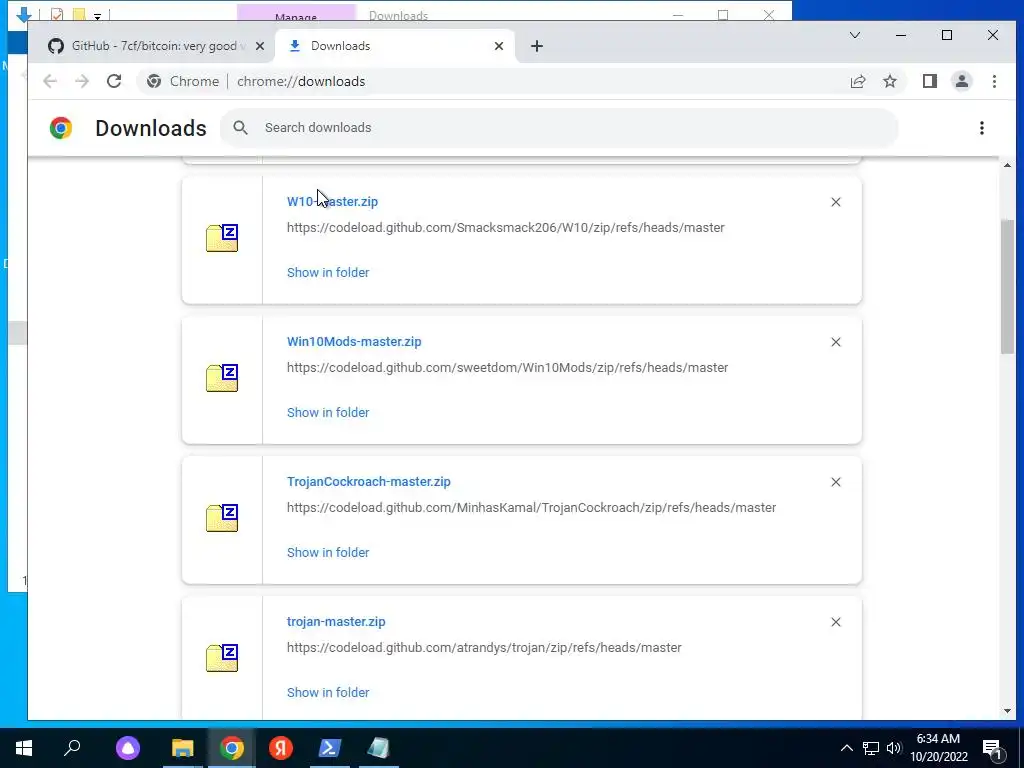Open the purple Alice assistant taskbar icon

[128, 748]
